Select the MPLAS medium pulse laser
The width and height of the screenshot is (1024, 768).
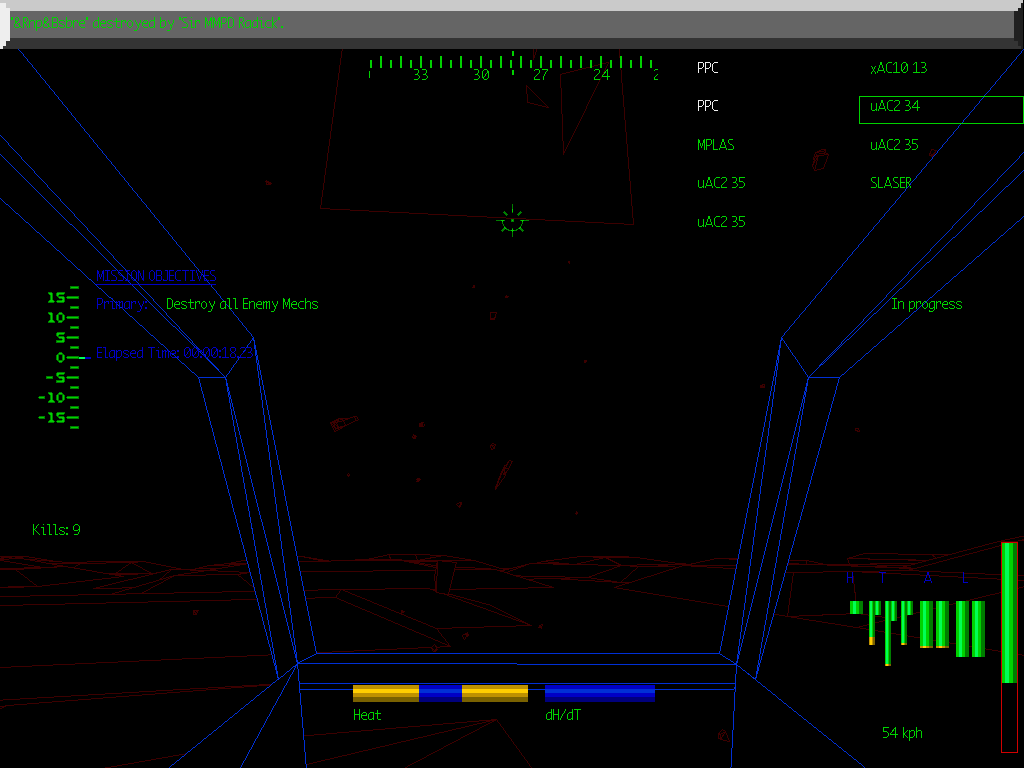(715, 144)
